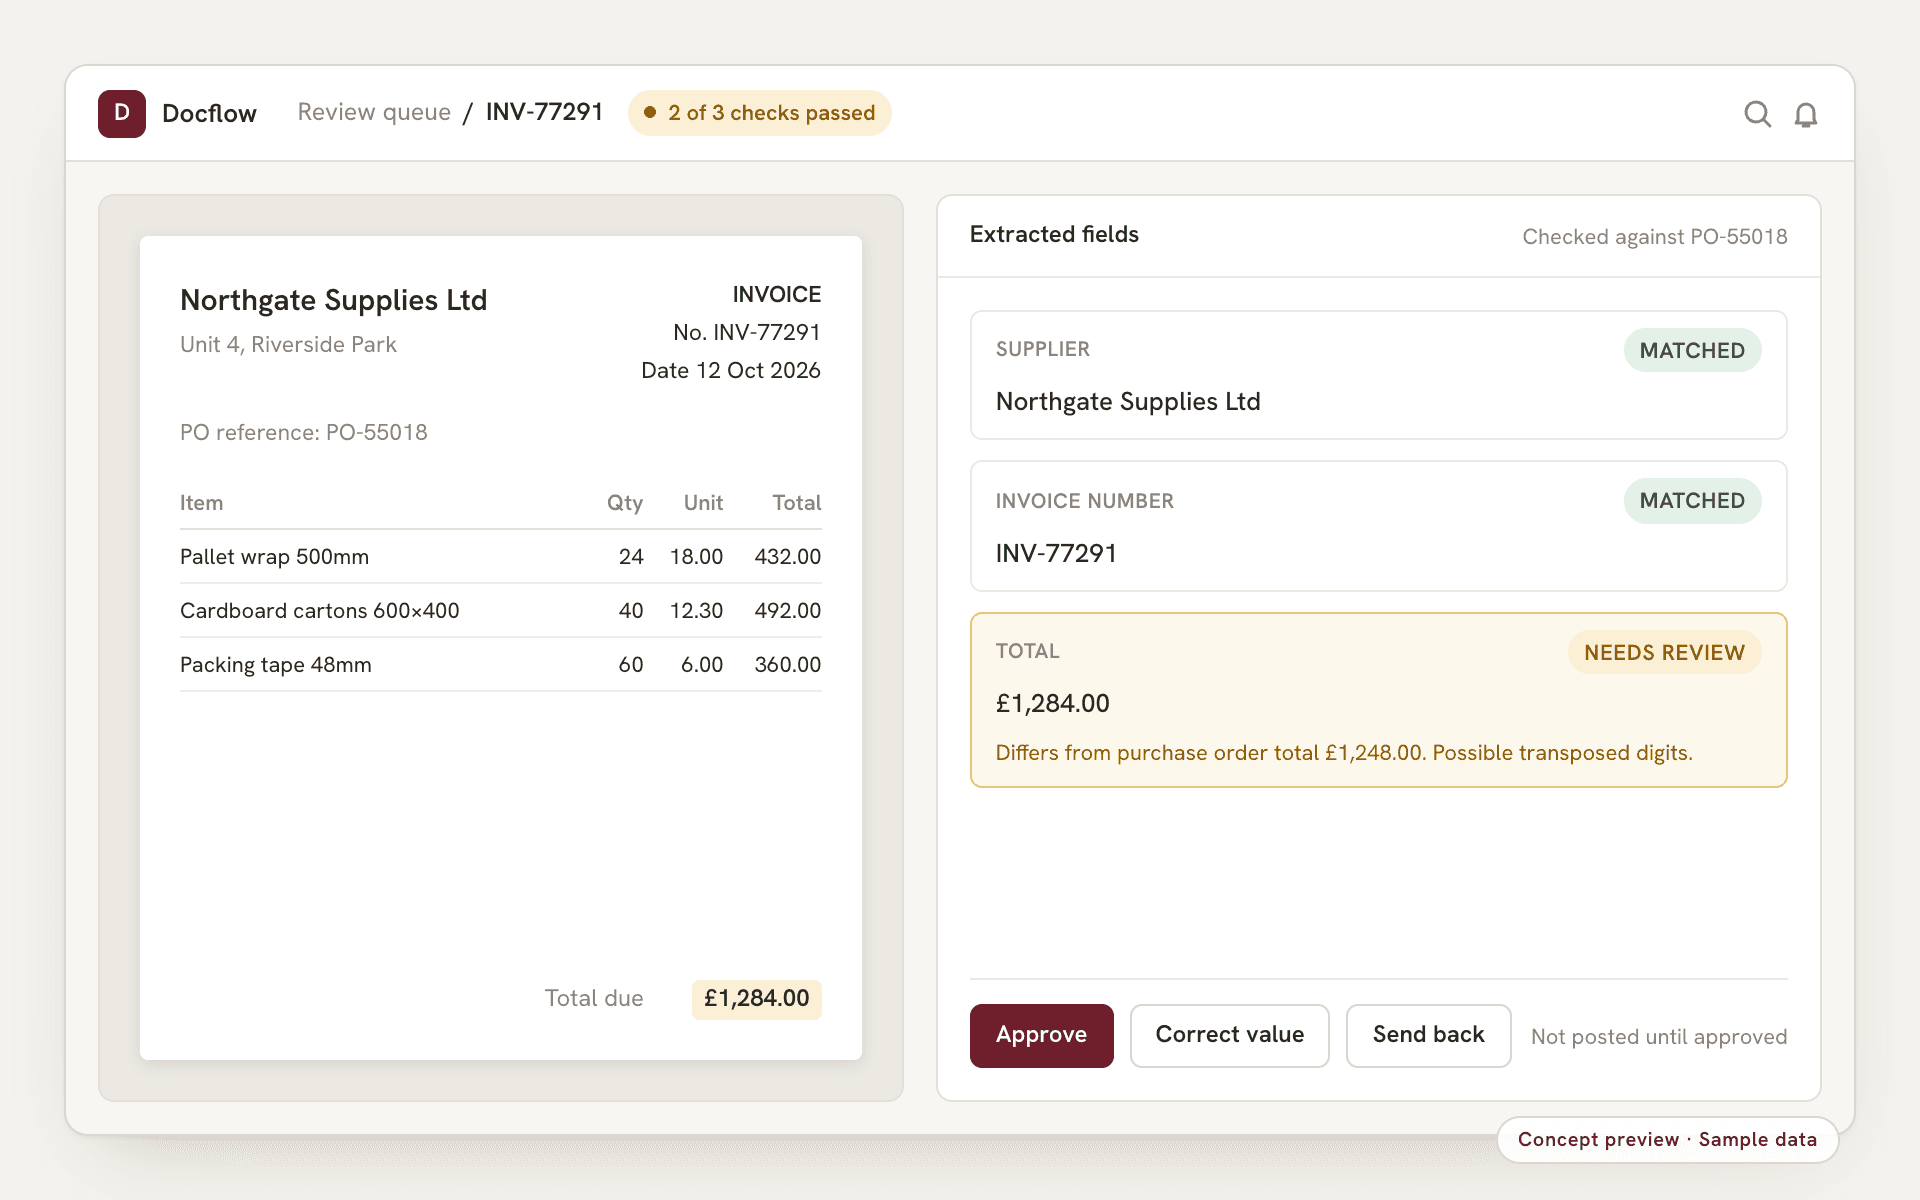Click the Correct value button
The image size is (1920, 1200).
coord(1229,1035)
